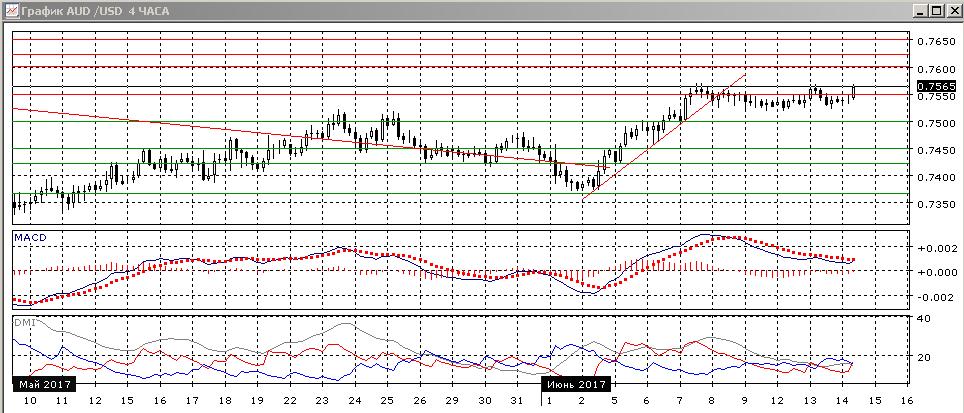
Task: Click date label 25 on the time axis
Action: click(x=387, y=401)
